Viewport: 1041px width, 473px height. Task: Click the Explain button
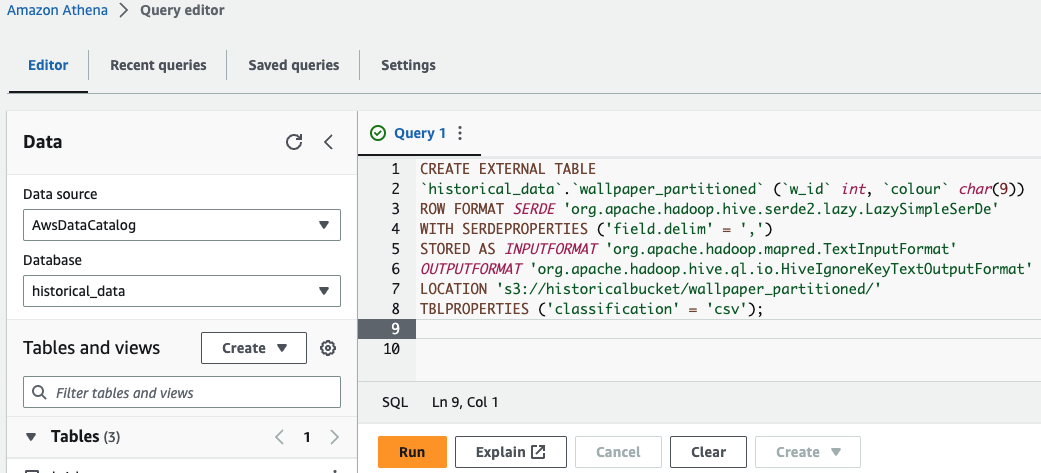(x=510, y=452)
